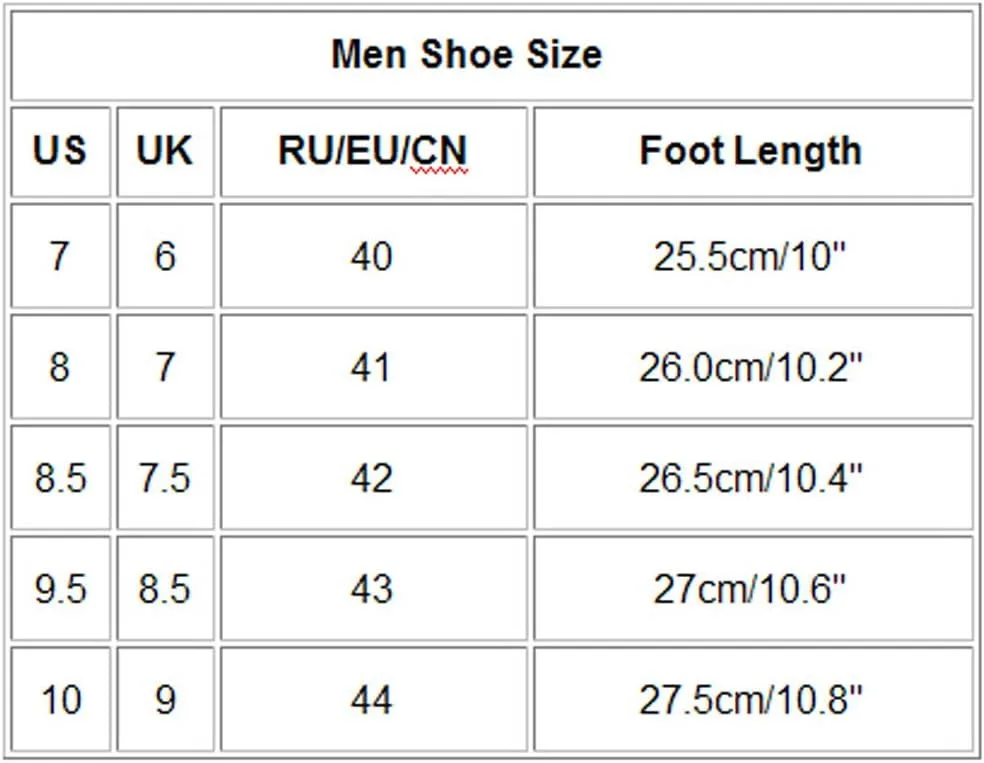Select the EU size 41 cell
This screenshot has width=984, height=763.
(x=373, y=367)
